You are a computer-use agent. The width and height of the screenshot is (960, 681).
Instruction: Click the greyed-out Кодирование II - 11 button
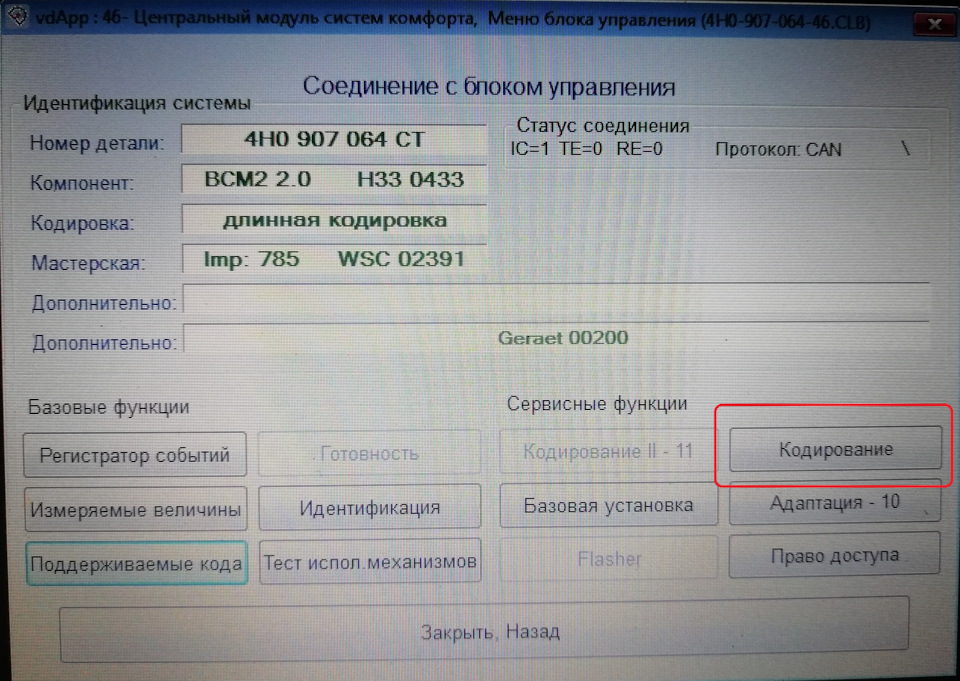tap(608, 451)
